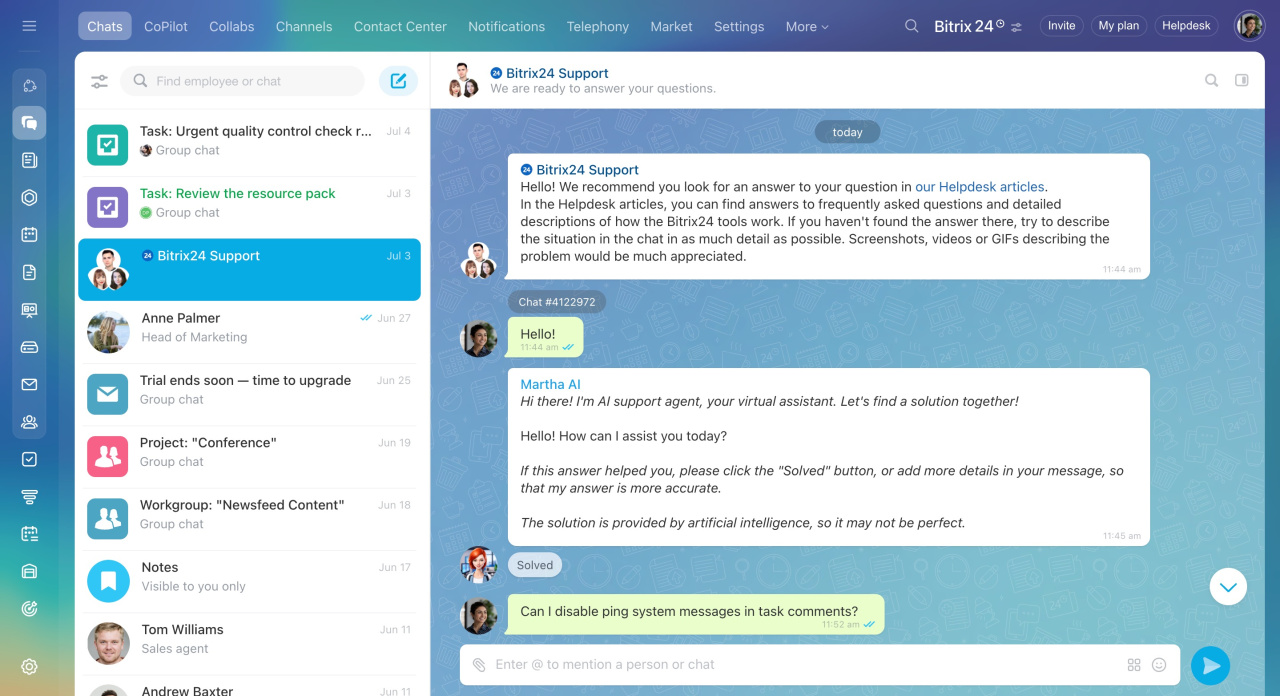Screen dimensions: 1280x696
Task: Search within the Bitrix24 Support chat
Action: pyautogui.click(x=1211, y=80)
